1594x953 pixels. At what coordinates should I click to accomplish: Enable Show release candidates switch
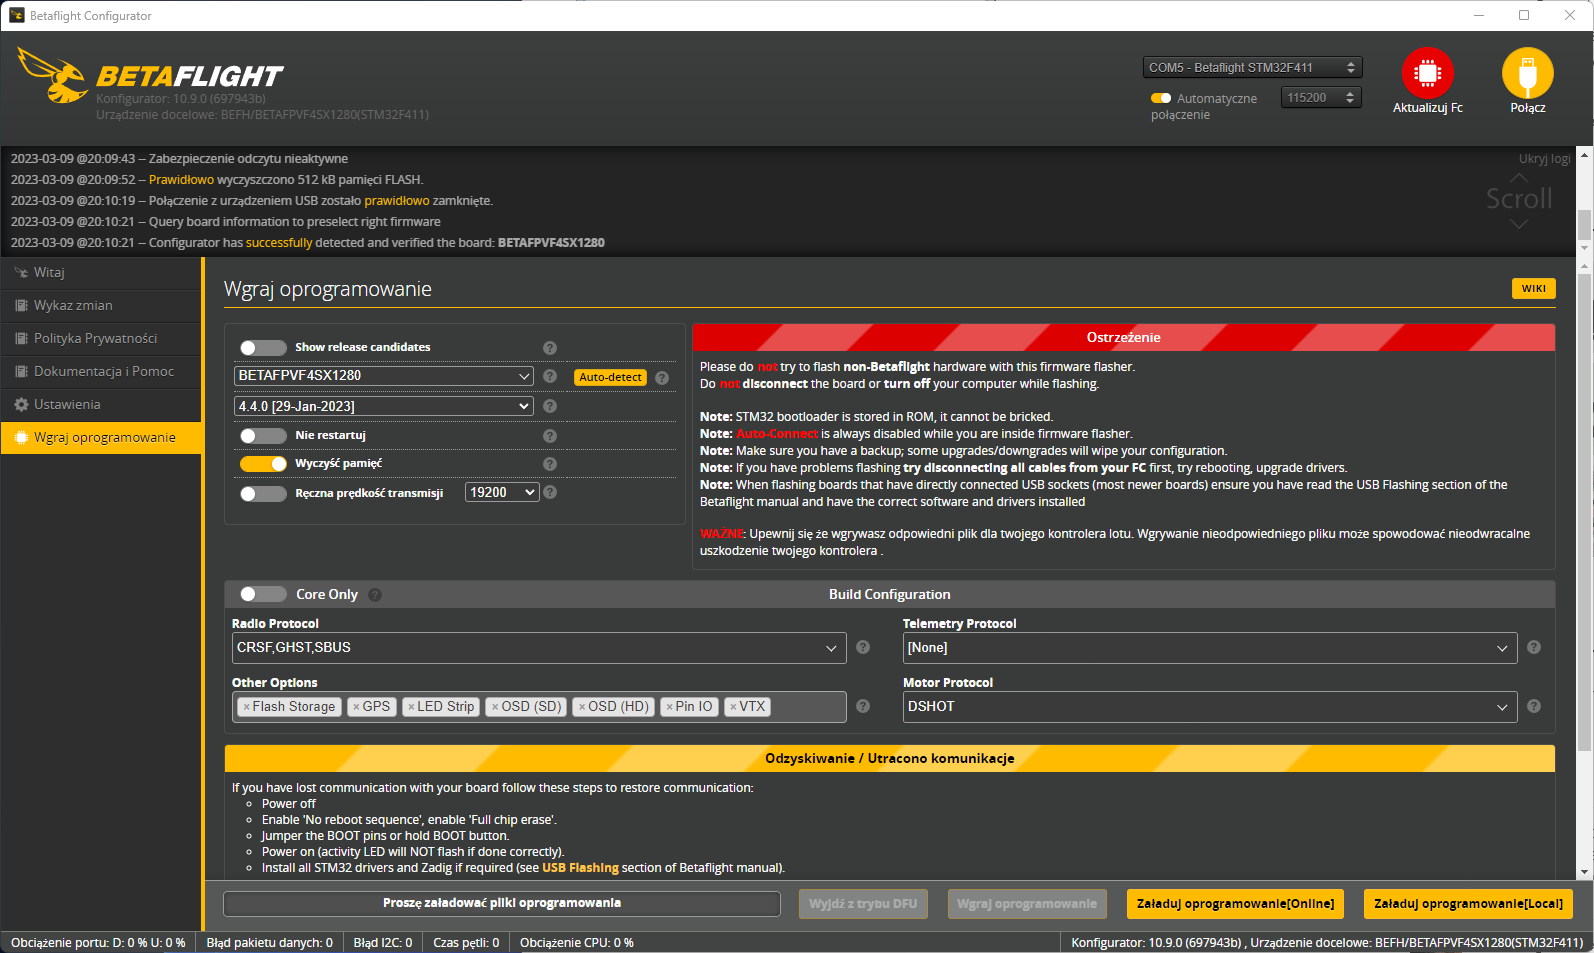click(263, 348)
